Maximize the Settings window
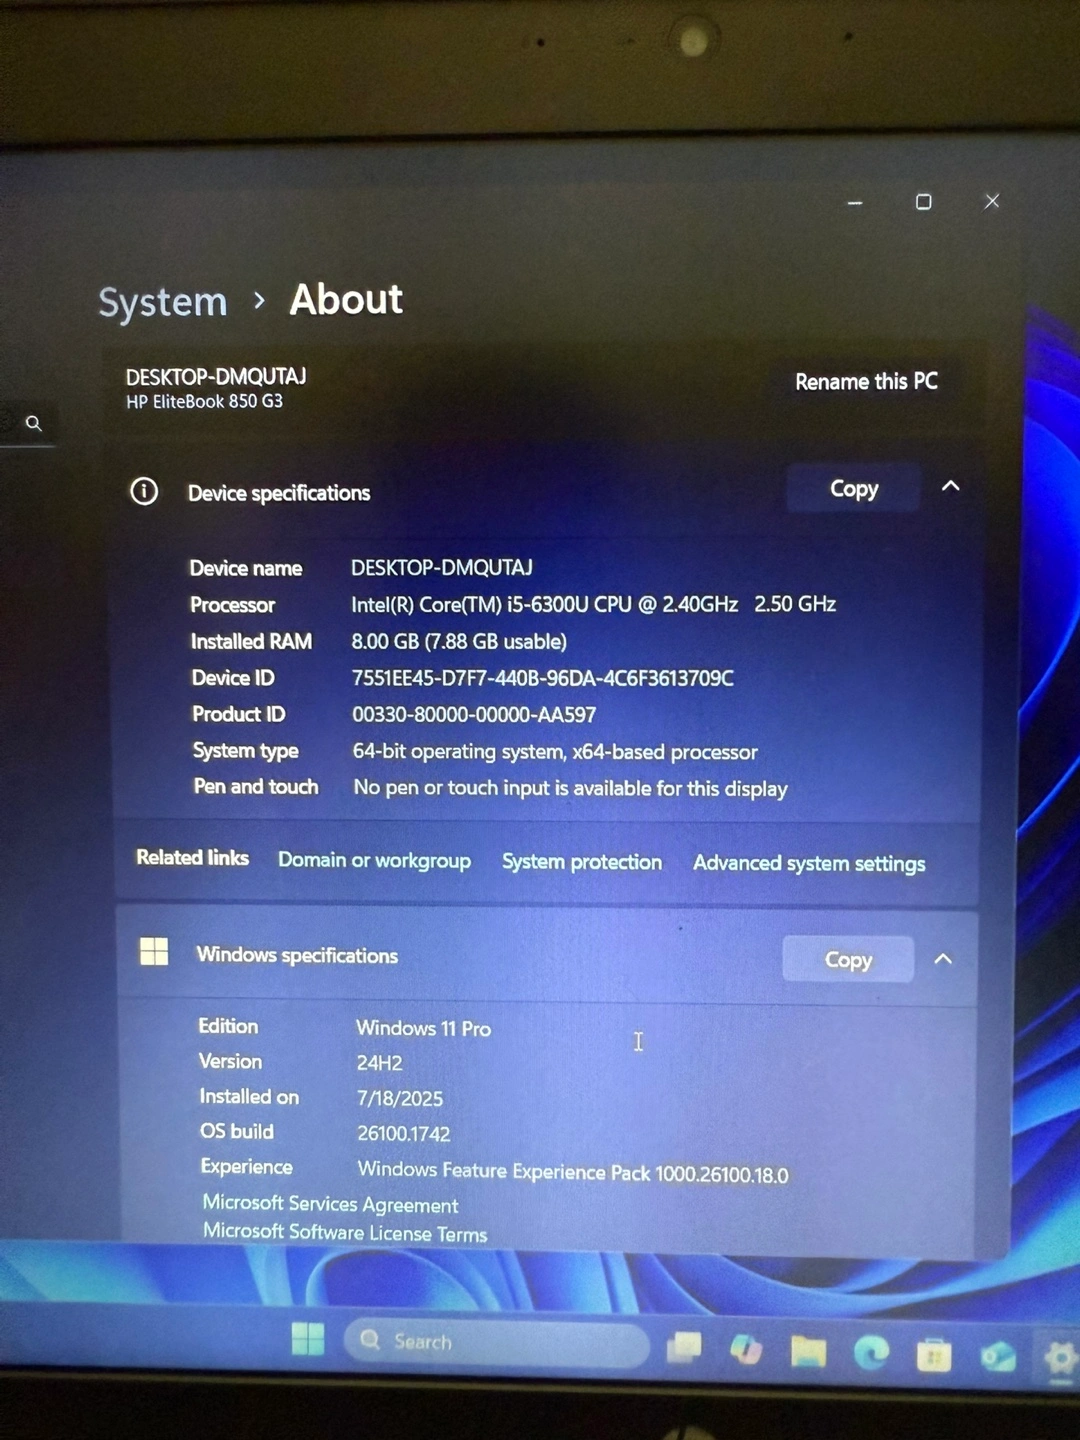The image size is (1080, 1440). pos(924,202)
